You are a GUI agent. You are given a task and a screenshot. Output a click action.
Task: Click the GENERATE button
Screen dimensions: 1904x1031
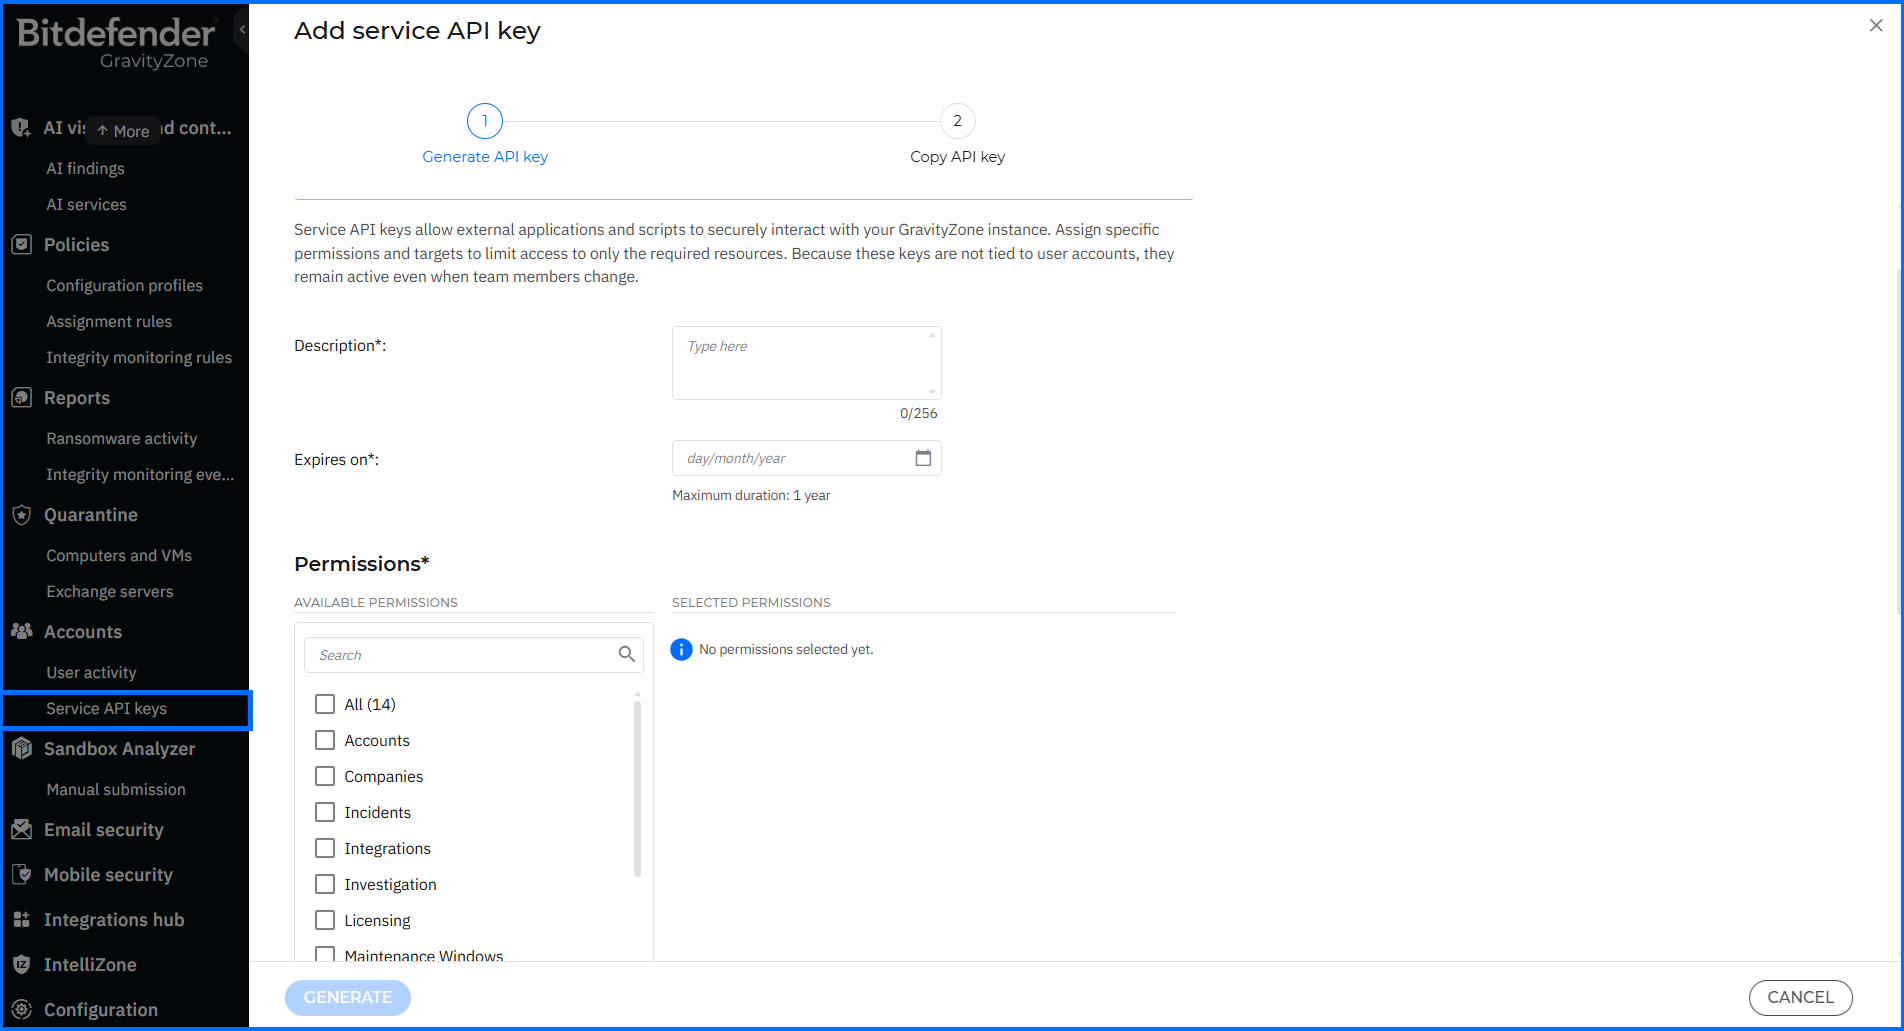click(x=348, y=997)
